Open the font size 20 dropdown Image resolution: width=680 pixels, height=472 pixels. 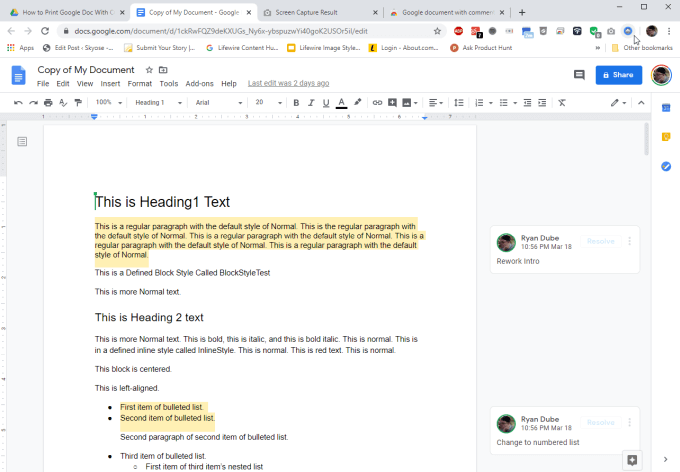click(268, 102)
